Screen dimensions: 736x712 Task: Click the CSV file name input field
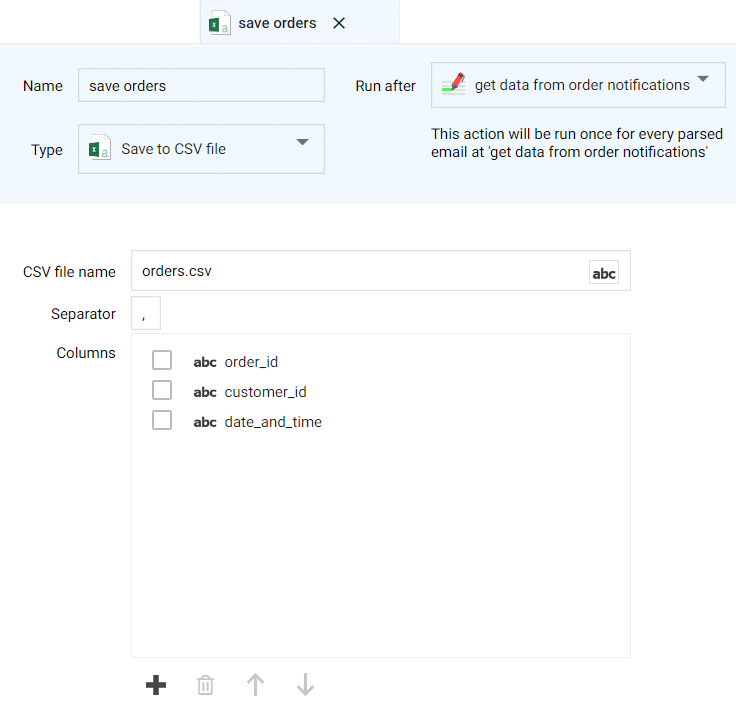click(x=381, y=271)
